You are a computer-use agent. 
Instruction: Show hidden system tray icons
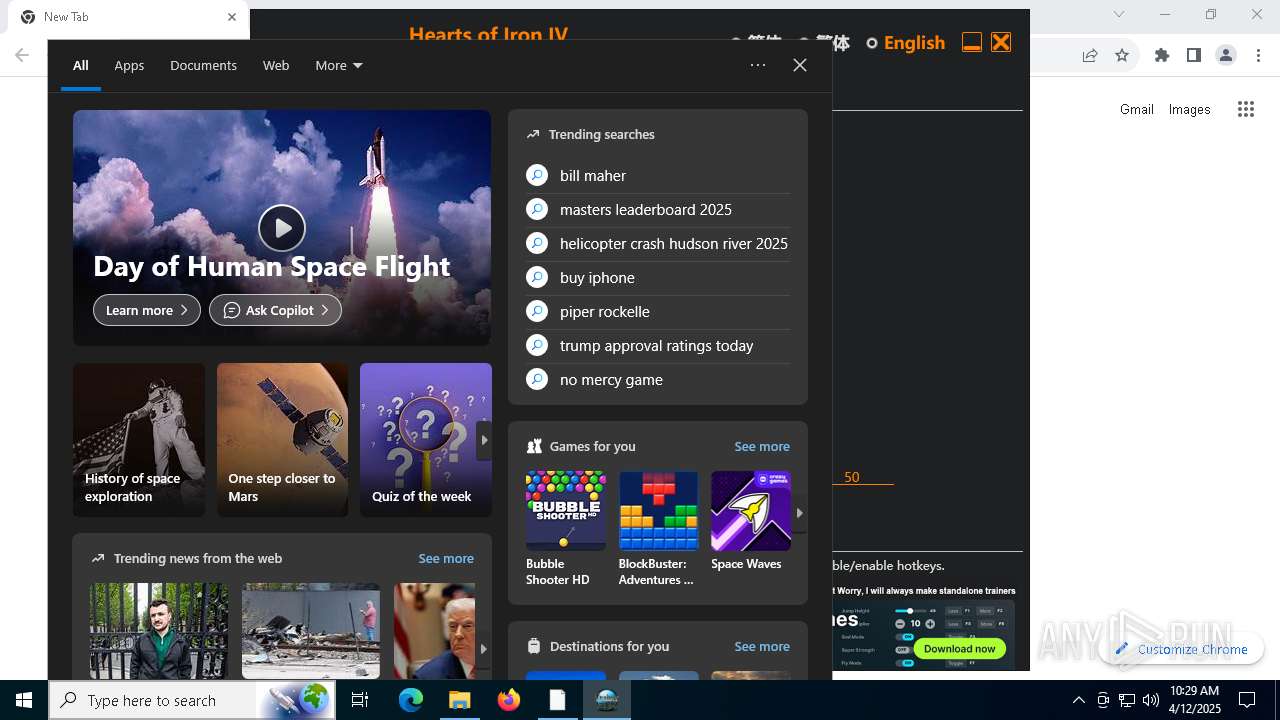click(1078, 700)
